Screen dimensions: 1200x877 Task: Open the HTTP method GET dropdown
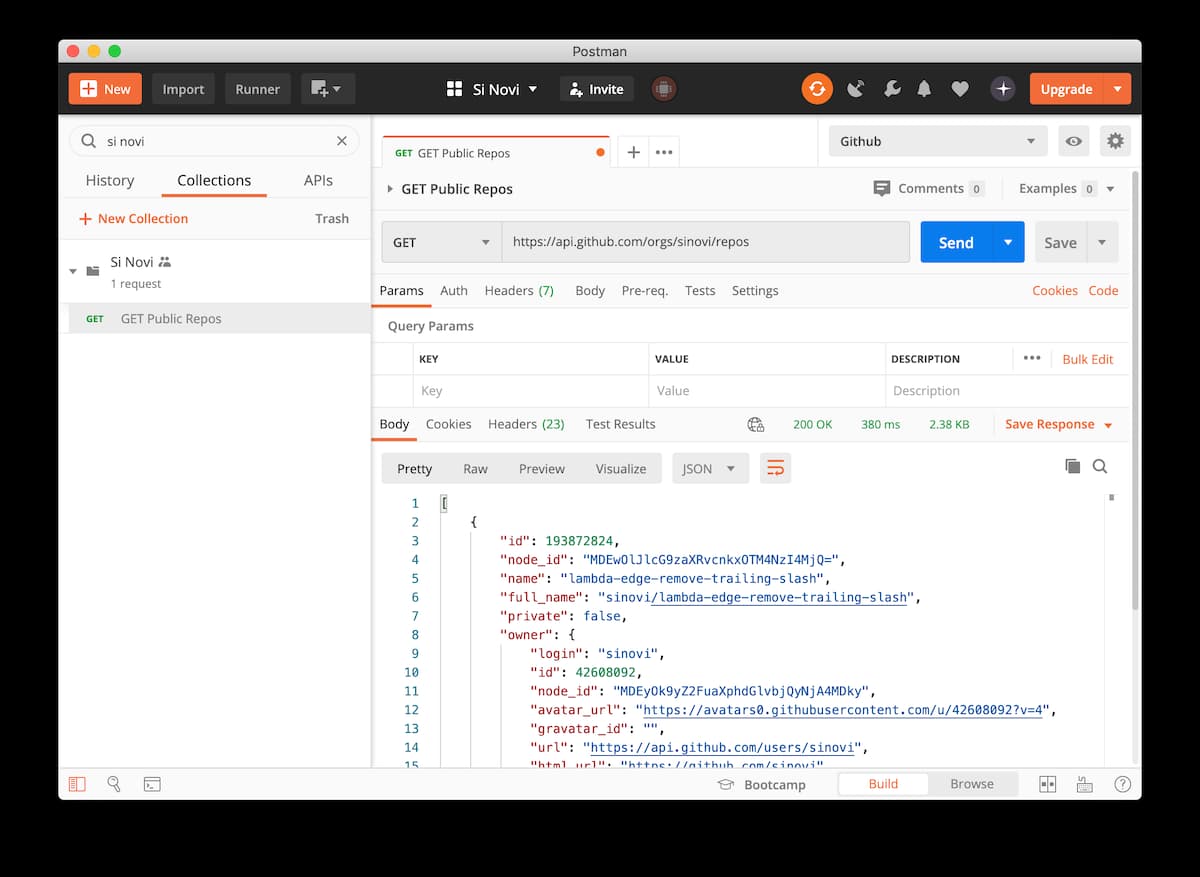click(x=442, y=242)
